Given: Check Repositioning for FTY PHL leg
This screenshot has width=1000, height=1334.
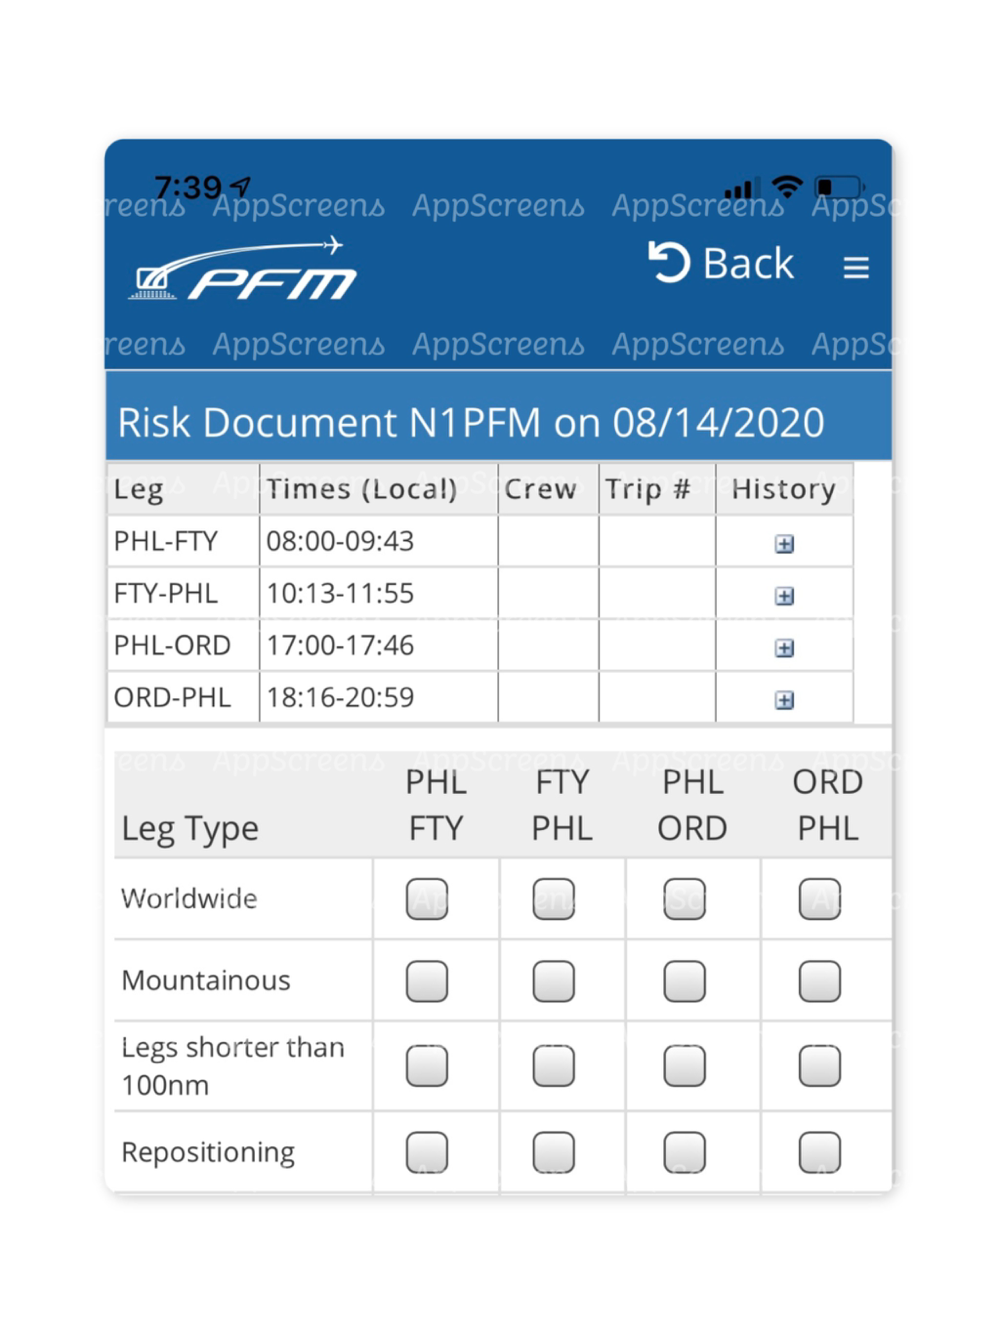Looking at the screenshot, I should click(x=554, y=1152).
